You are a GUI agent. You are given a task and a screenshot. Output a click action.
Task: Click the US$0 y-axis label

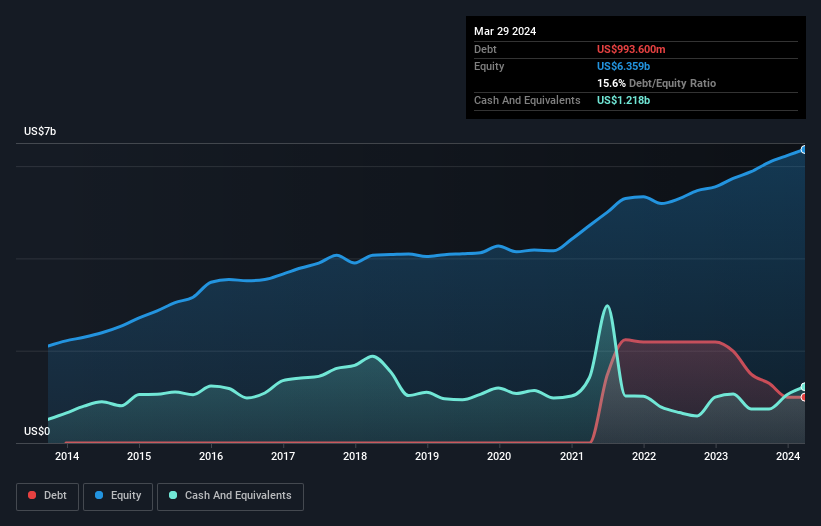point(37,431)
